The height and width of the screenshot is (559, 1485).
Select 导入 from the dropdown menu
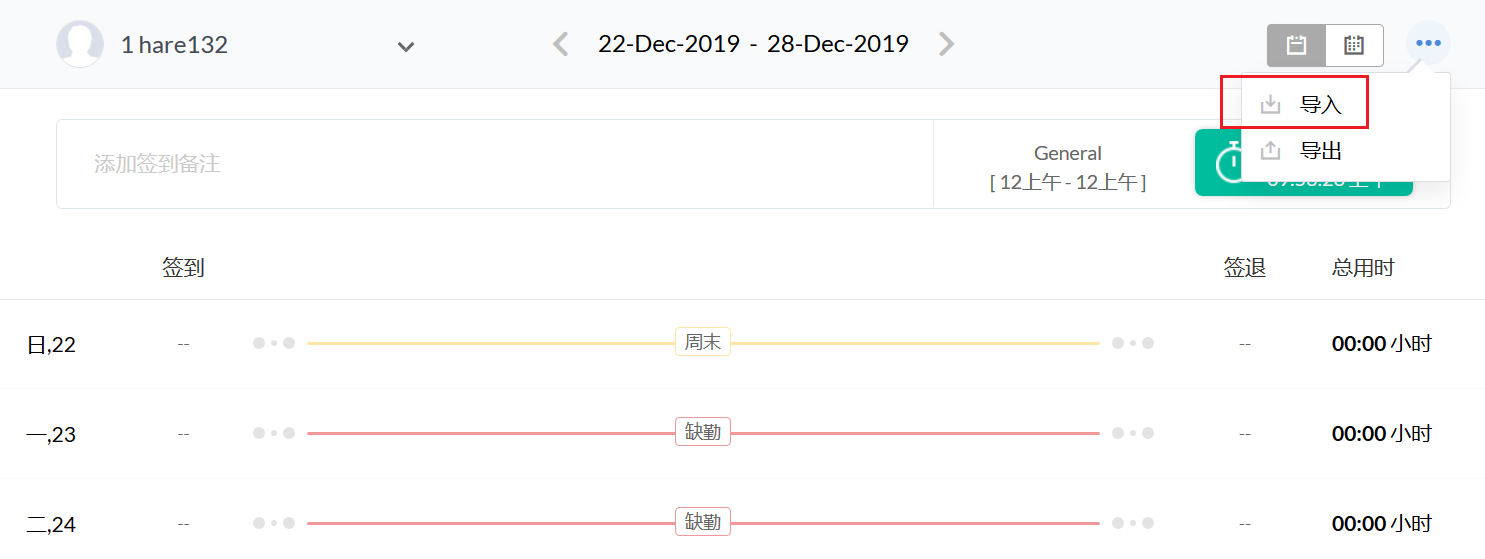click(1320, 104)
